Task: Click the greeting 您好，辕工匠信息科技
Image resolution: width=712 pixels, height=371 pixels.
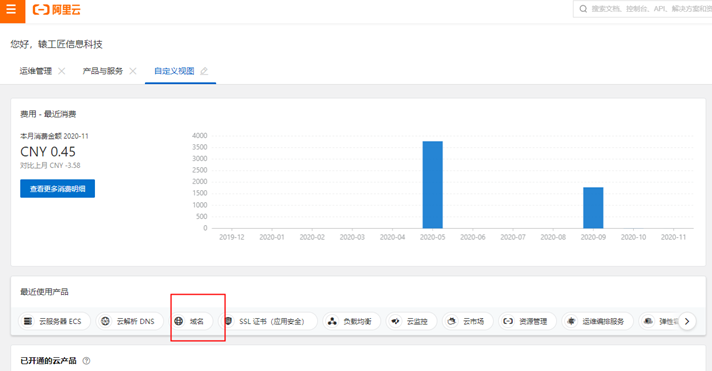Action: pyautogui.click(x=57, y=44)
